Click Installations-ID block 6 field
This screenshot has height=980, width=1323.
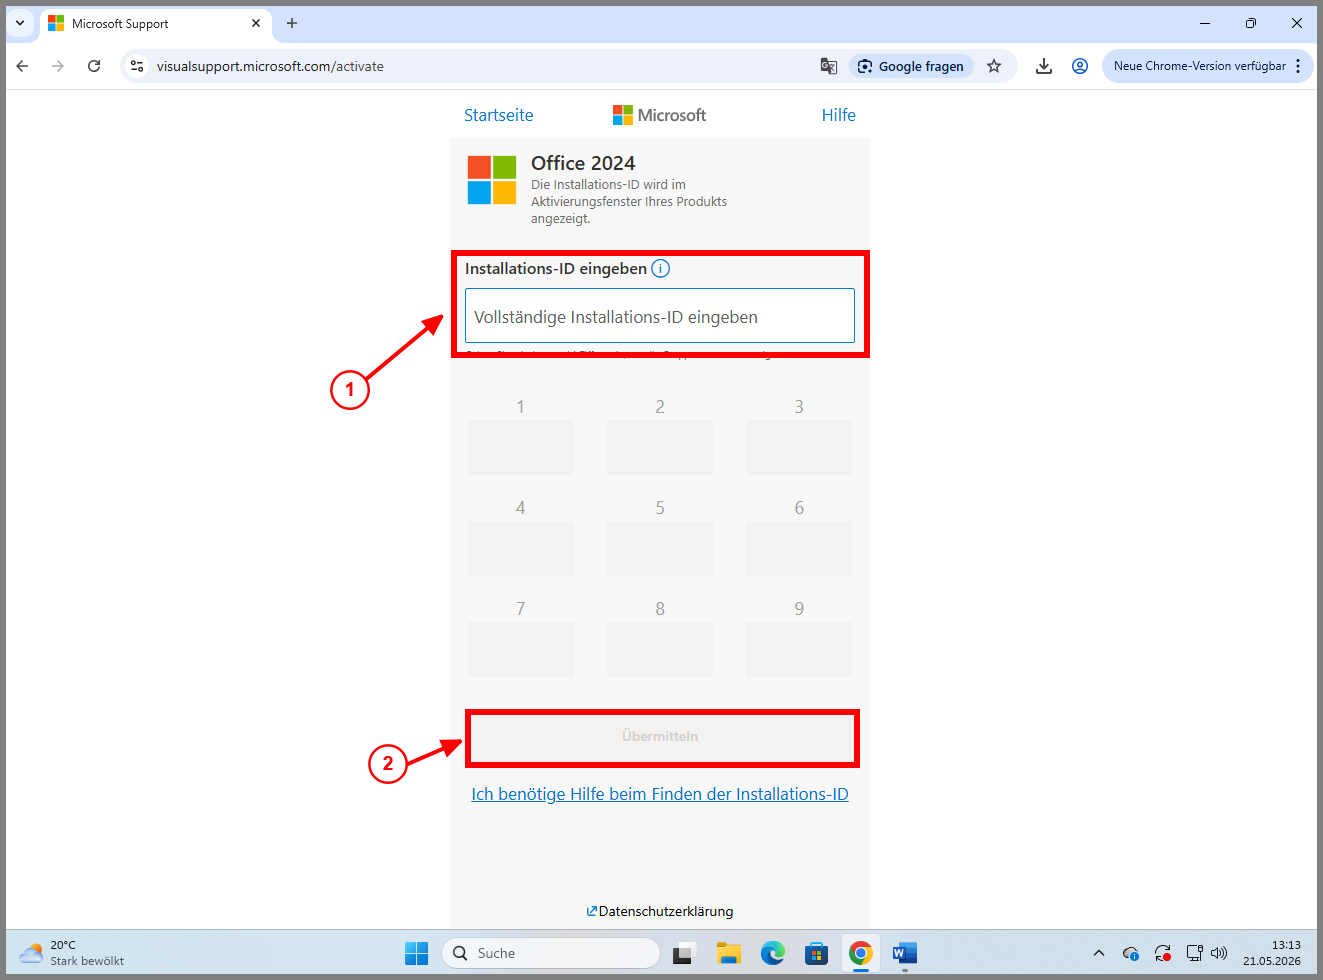tap(799, 548)
